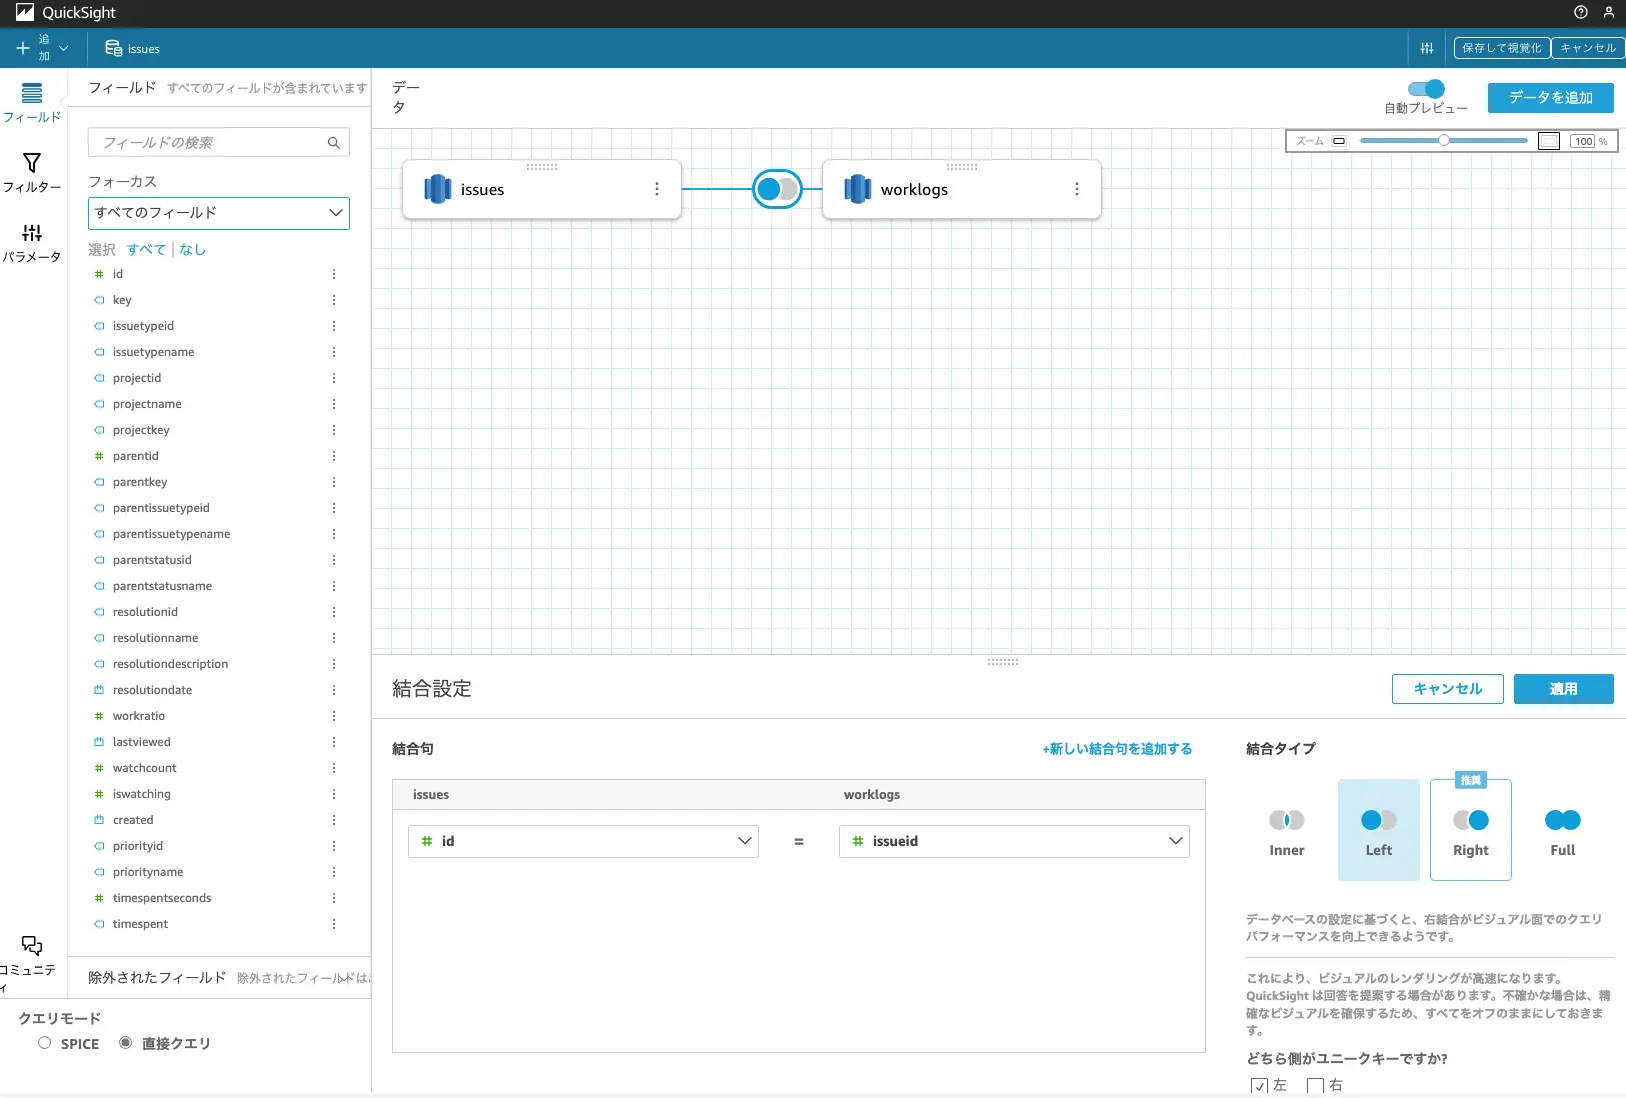Choose the recommended Right join type
The height and width of the screenshot is (1098, 1626).
1471,830
